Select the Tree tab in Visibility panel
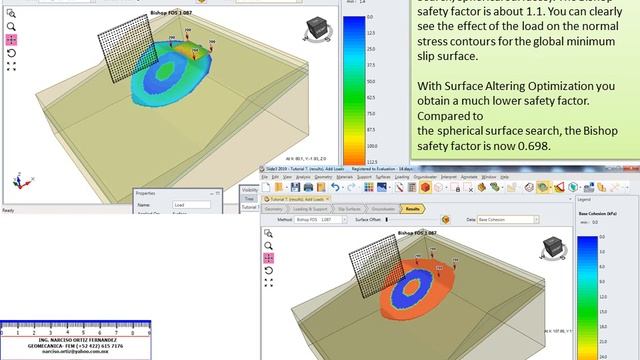The width and height of the screenshot is (640, 360). point(249,199)
